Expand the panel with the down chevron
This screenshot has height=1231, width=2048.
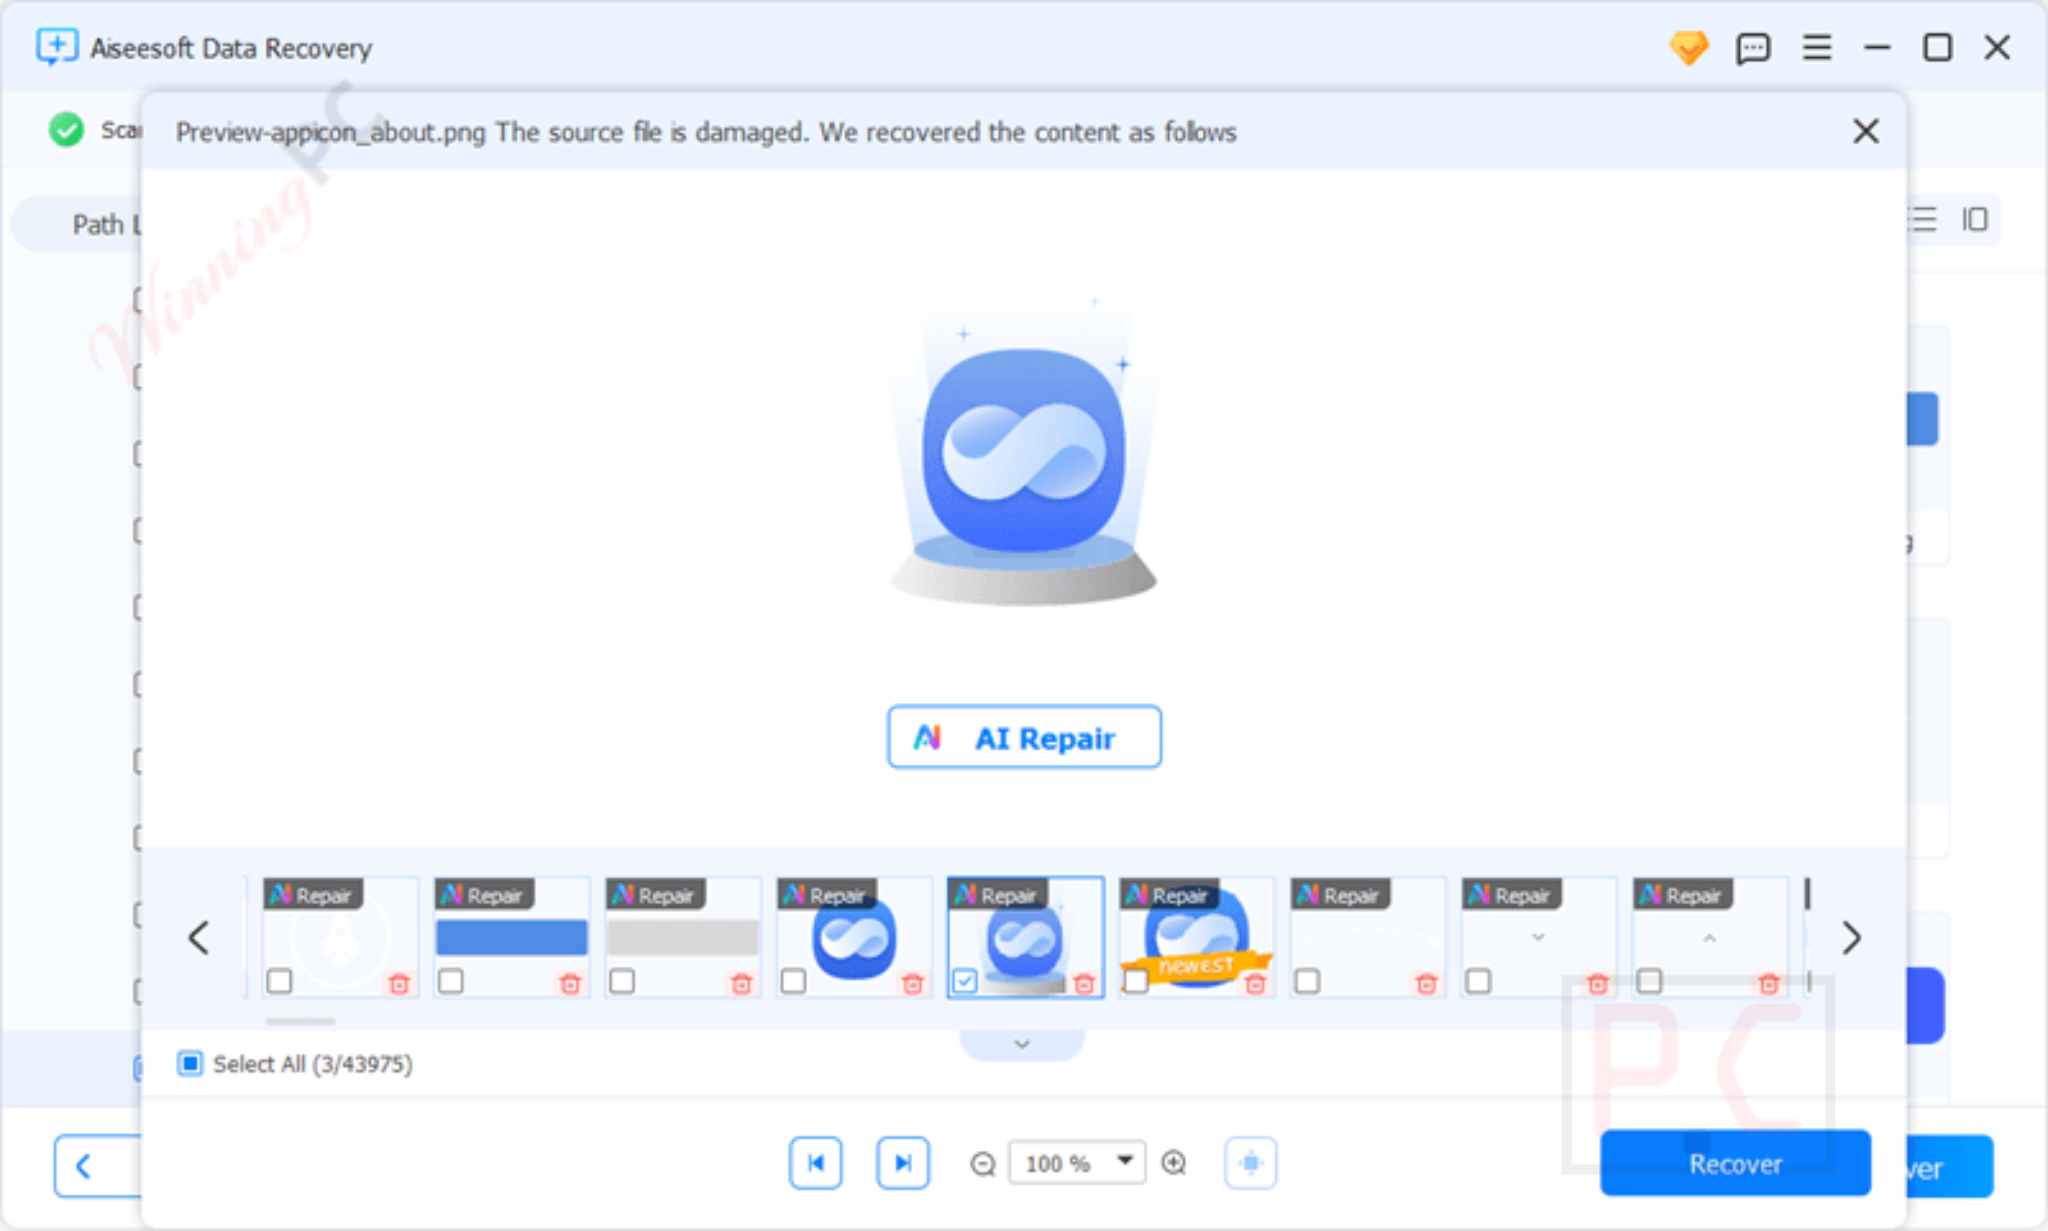[1022, 1043]
